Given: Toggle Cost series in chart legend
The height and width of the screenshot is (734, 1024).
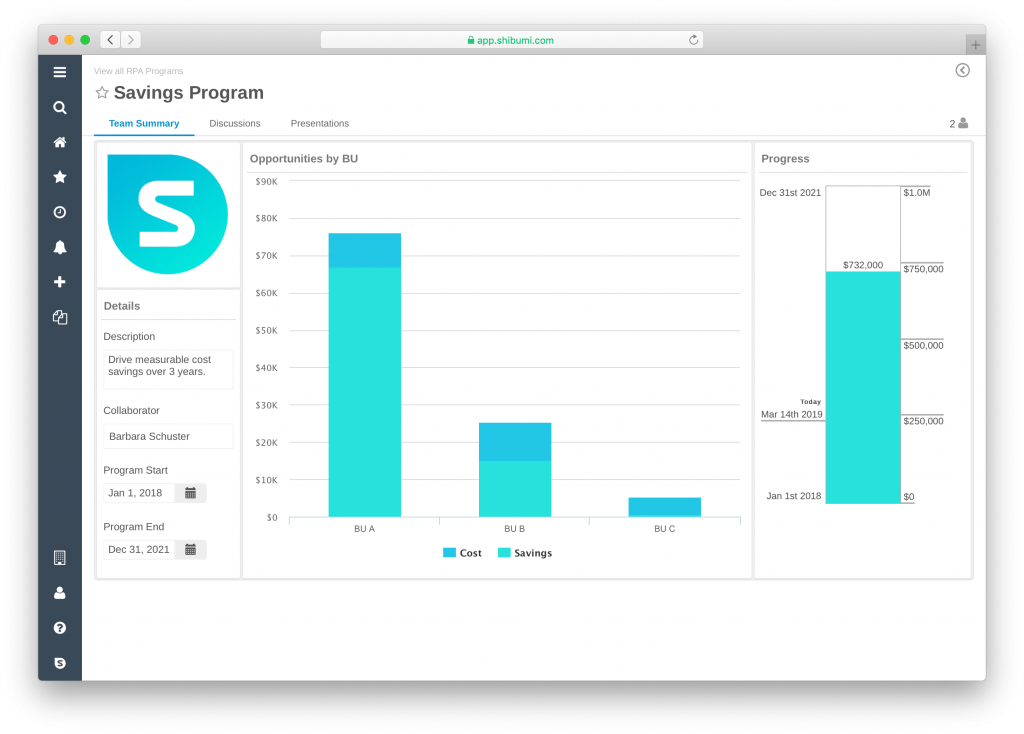Looking at the screenshot, I should coord(462,553).
